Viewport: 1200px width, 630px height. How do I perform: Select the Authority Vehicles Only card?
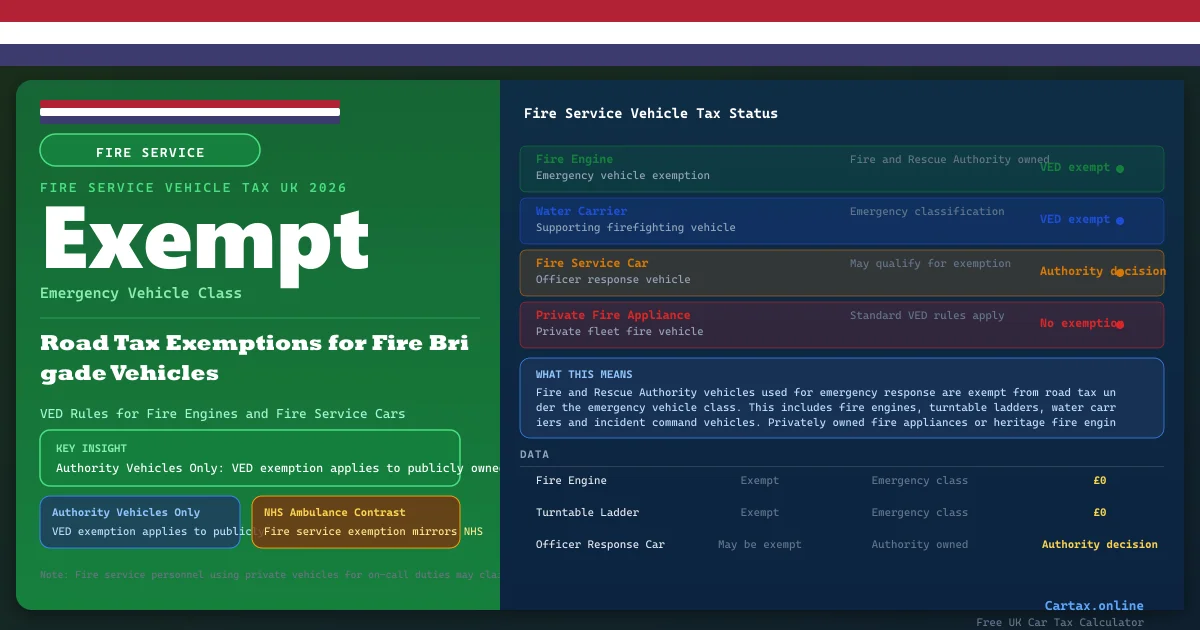click(140, 522)
